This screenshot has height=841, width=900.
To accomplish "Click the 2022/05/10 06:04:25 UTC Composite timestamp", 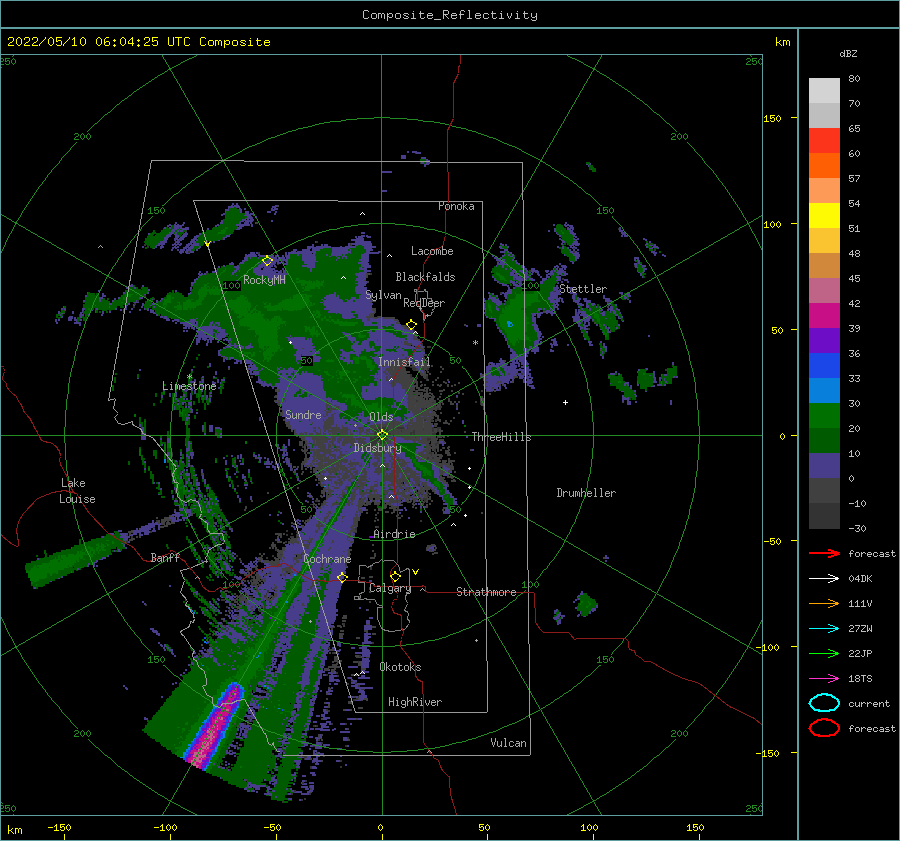I will [139, 42].
